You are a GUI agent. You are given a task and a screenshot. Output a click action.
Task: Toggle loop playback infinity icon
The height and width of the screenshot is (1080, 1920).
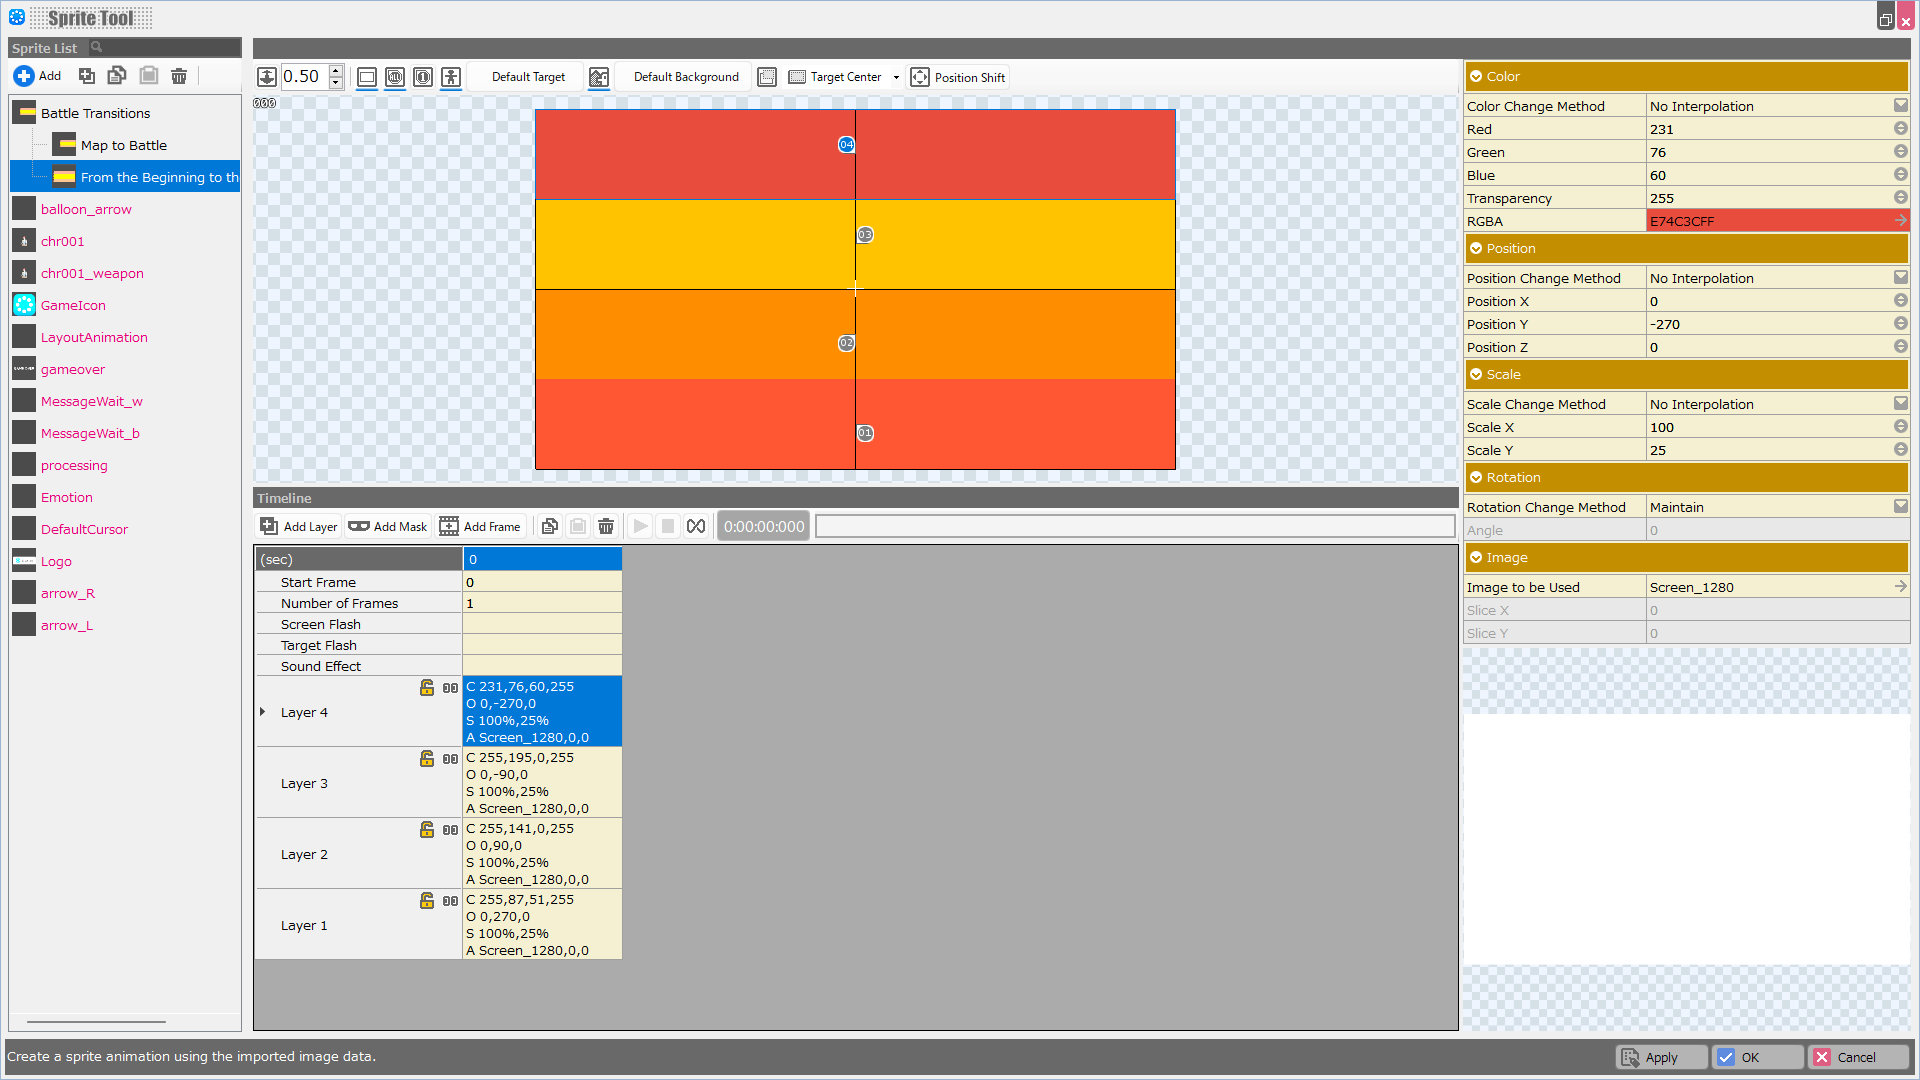tap(696, 527)
